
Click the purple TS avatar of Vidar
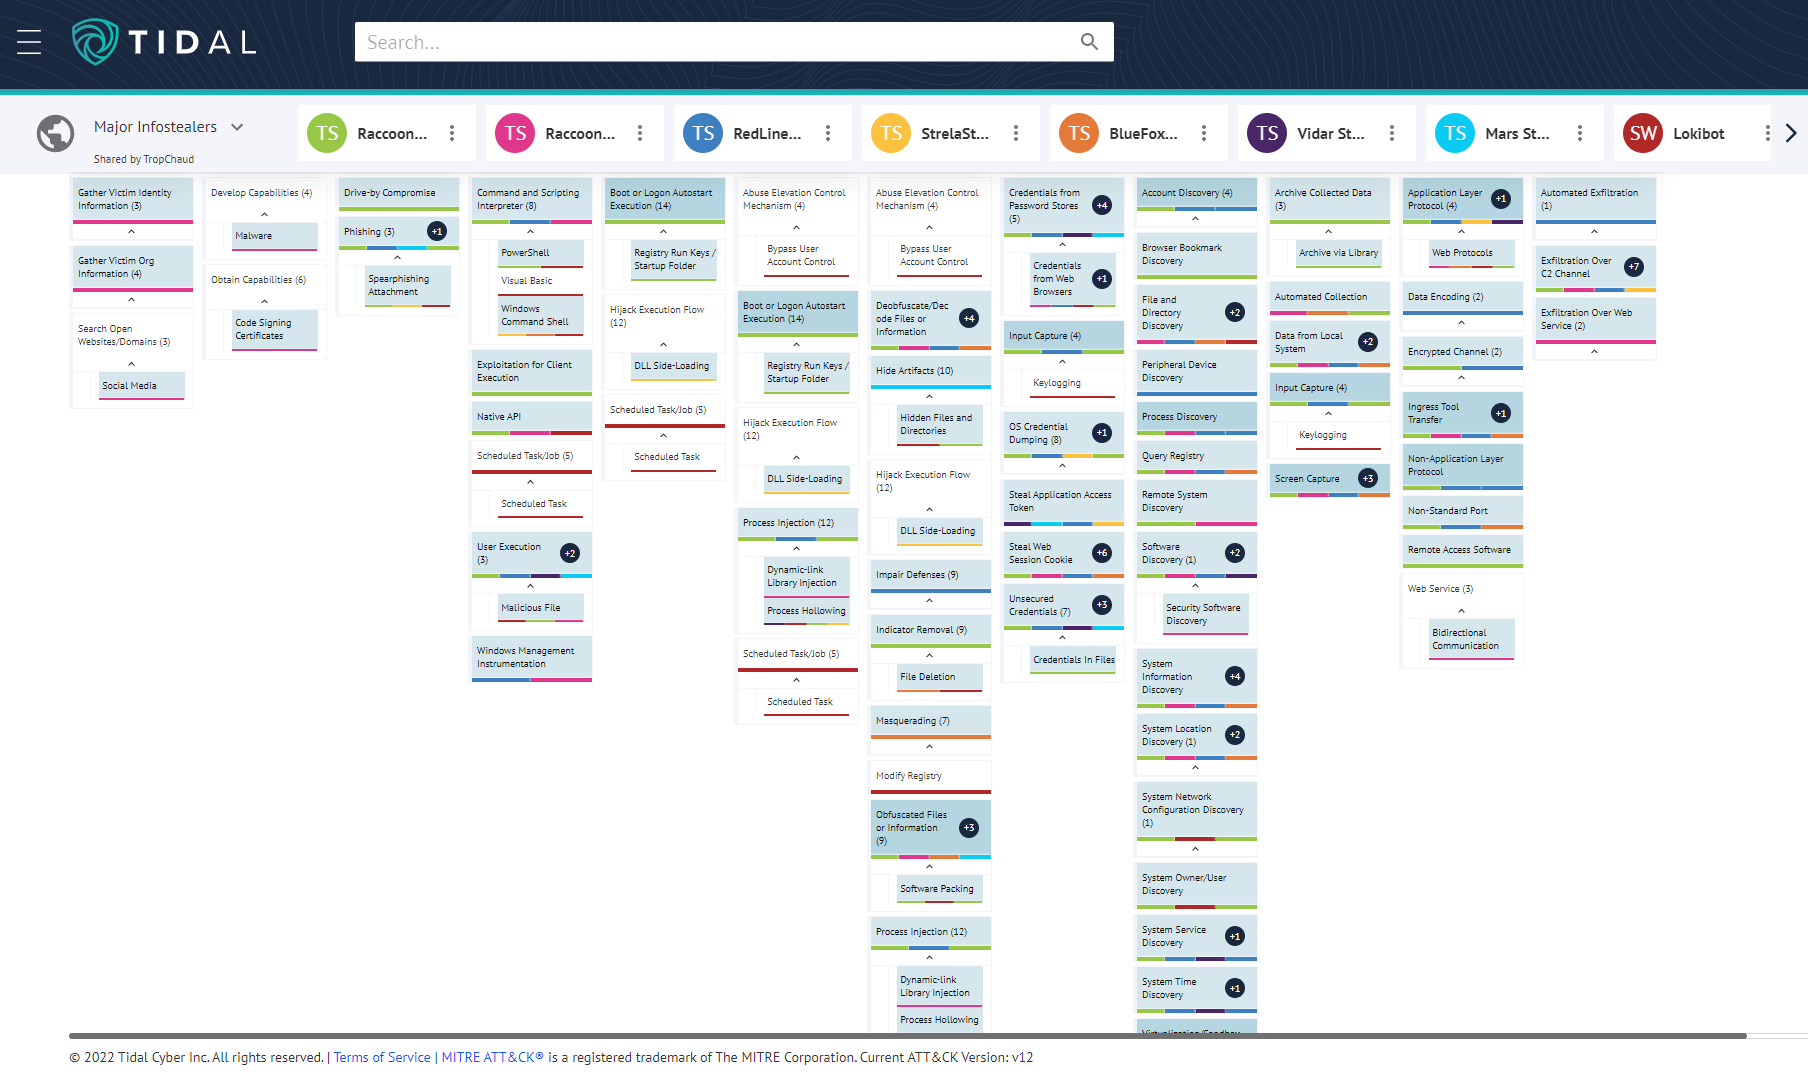[x=1267, y=133]
